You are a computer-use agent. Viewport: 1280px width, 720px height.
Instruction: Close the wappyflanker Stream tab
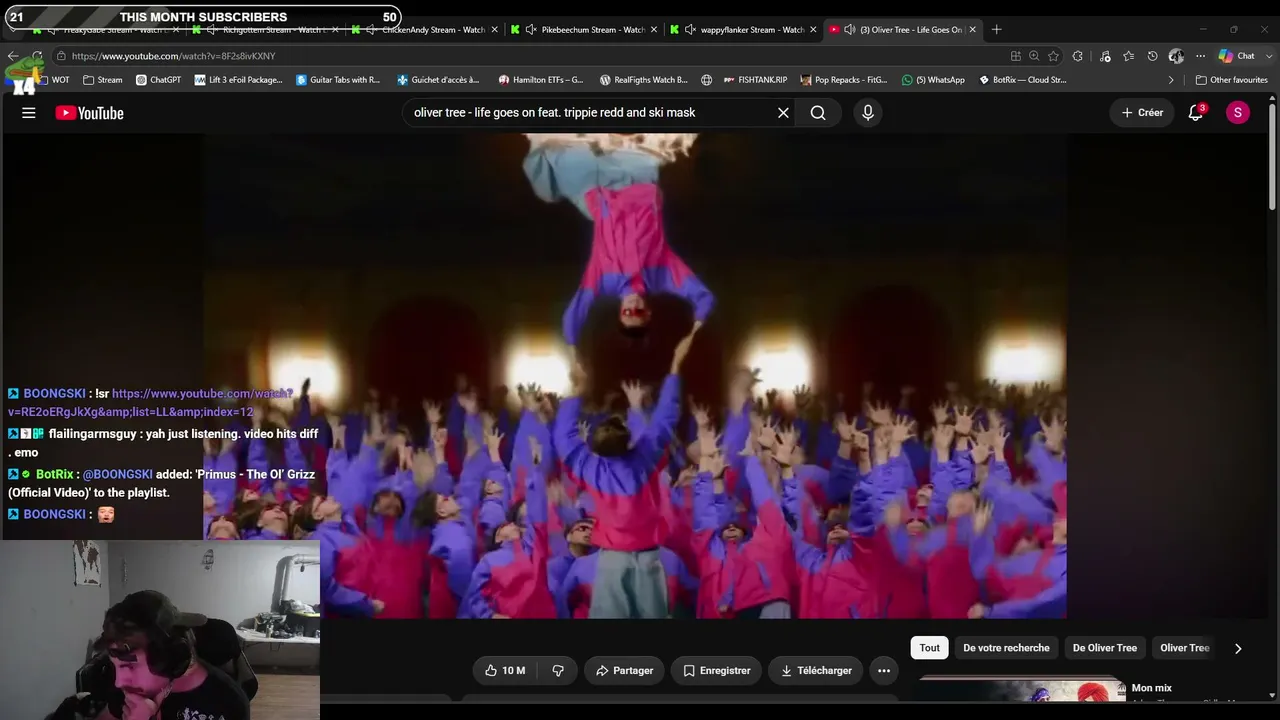[813, 30]
